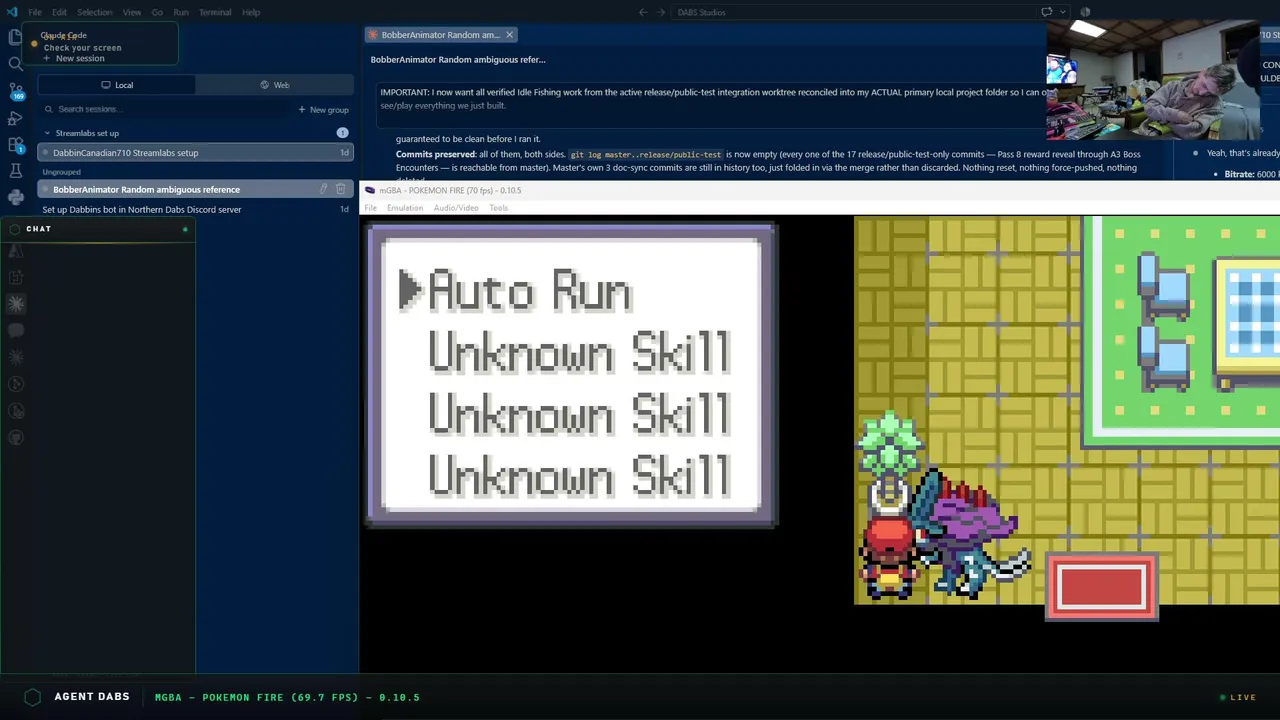Open Source Control with the 169 badge
The height and width of the screenshot is (720, 1280).
tap(15, 91)
